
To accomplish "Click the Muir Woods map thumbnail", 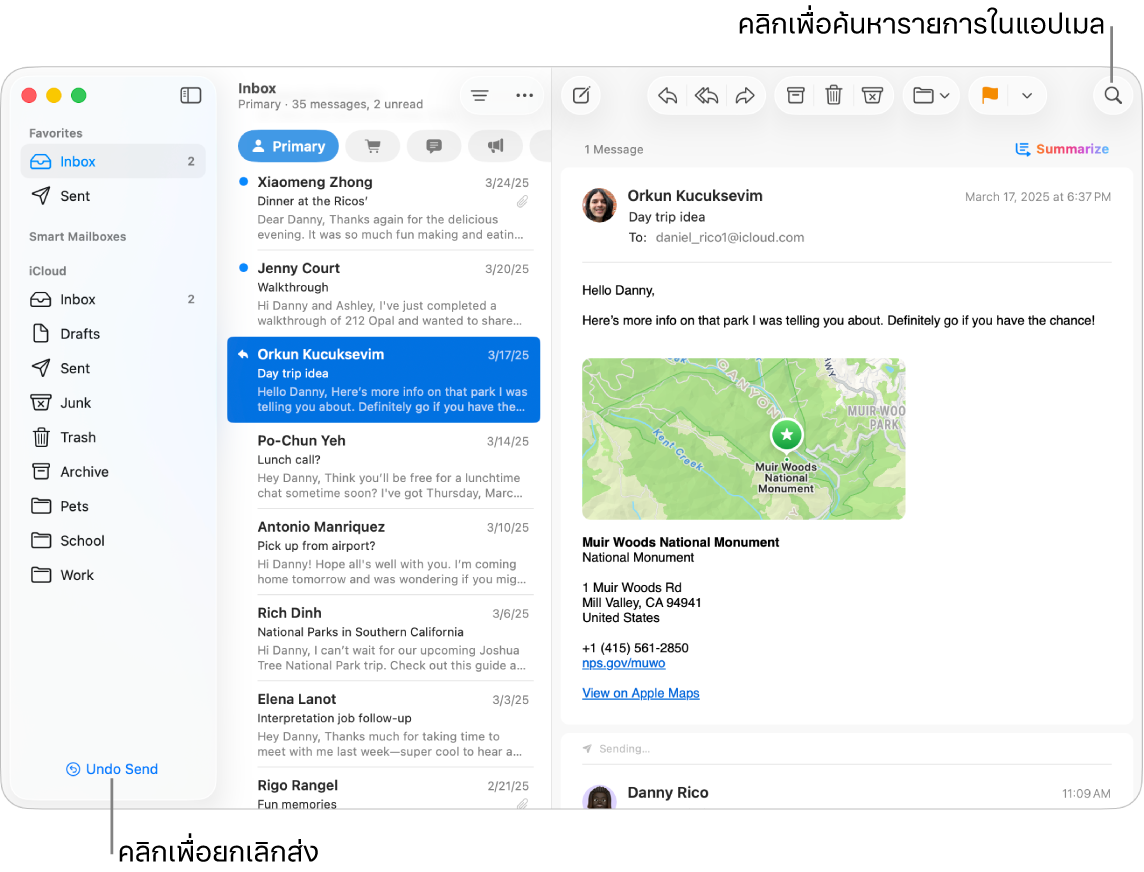I will [x=743, y=438].
